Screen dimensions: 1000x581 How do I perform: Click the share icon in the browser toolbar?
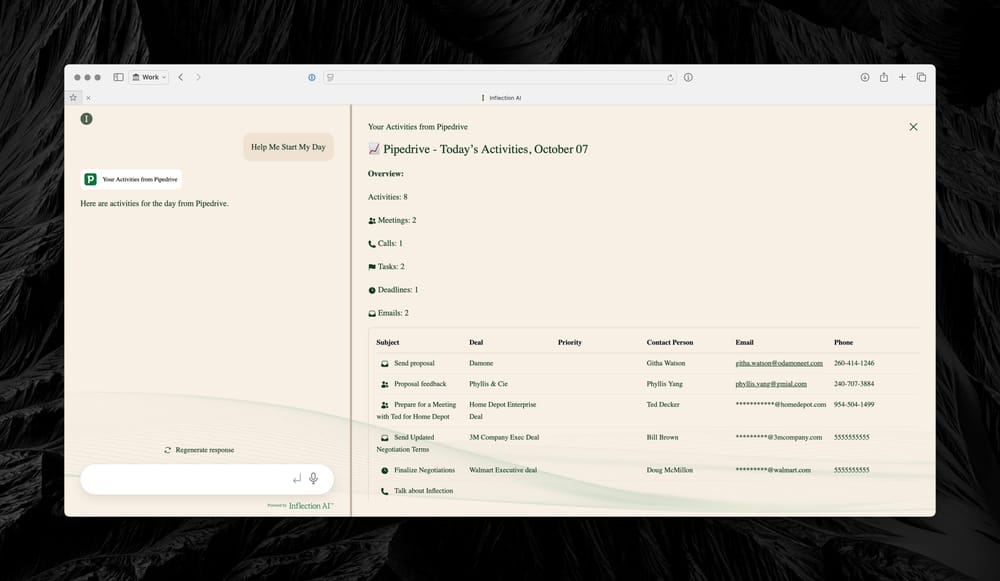point(884,77)
